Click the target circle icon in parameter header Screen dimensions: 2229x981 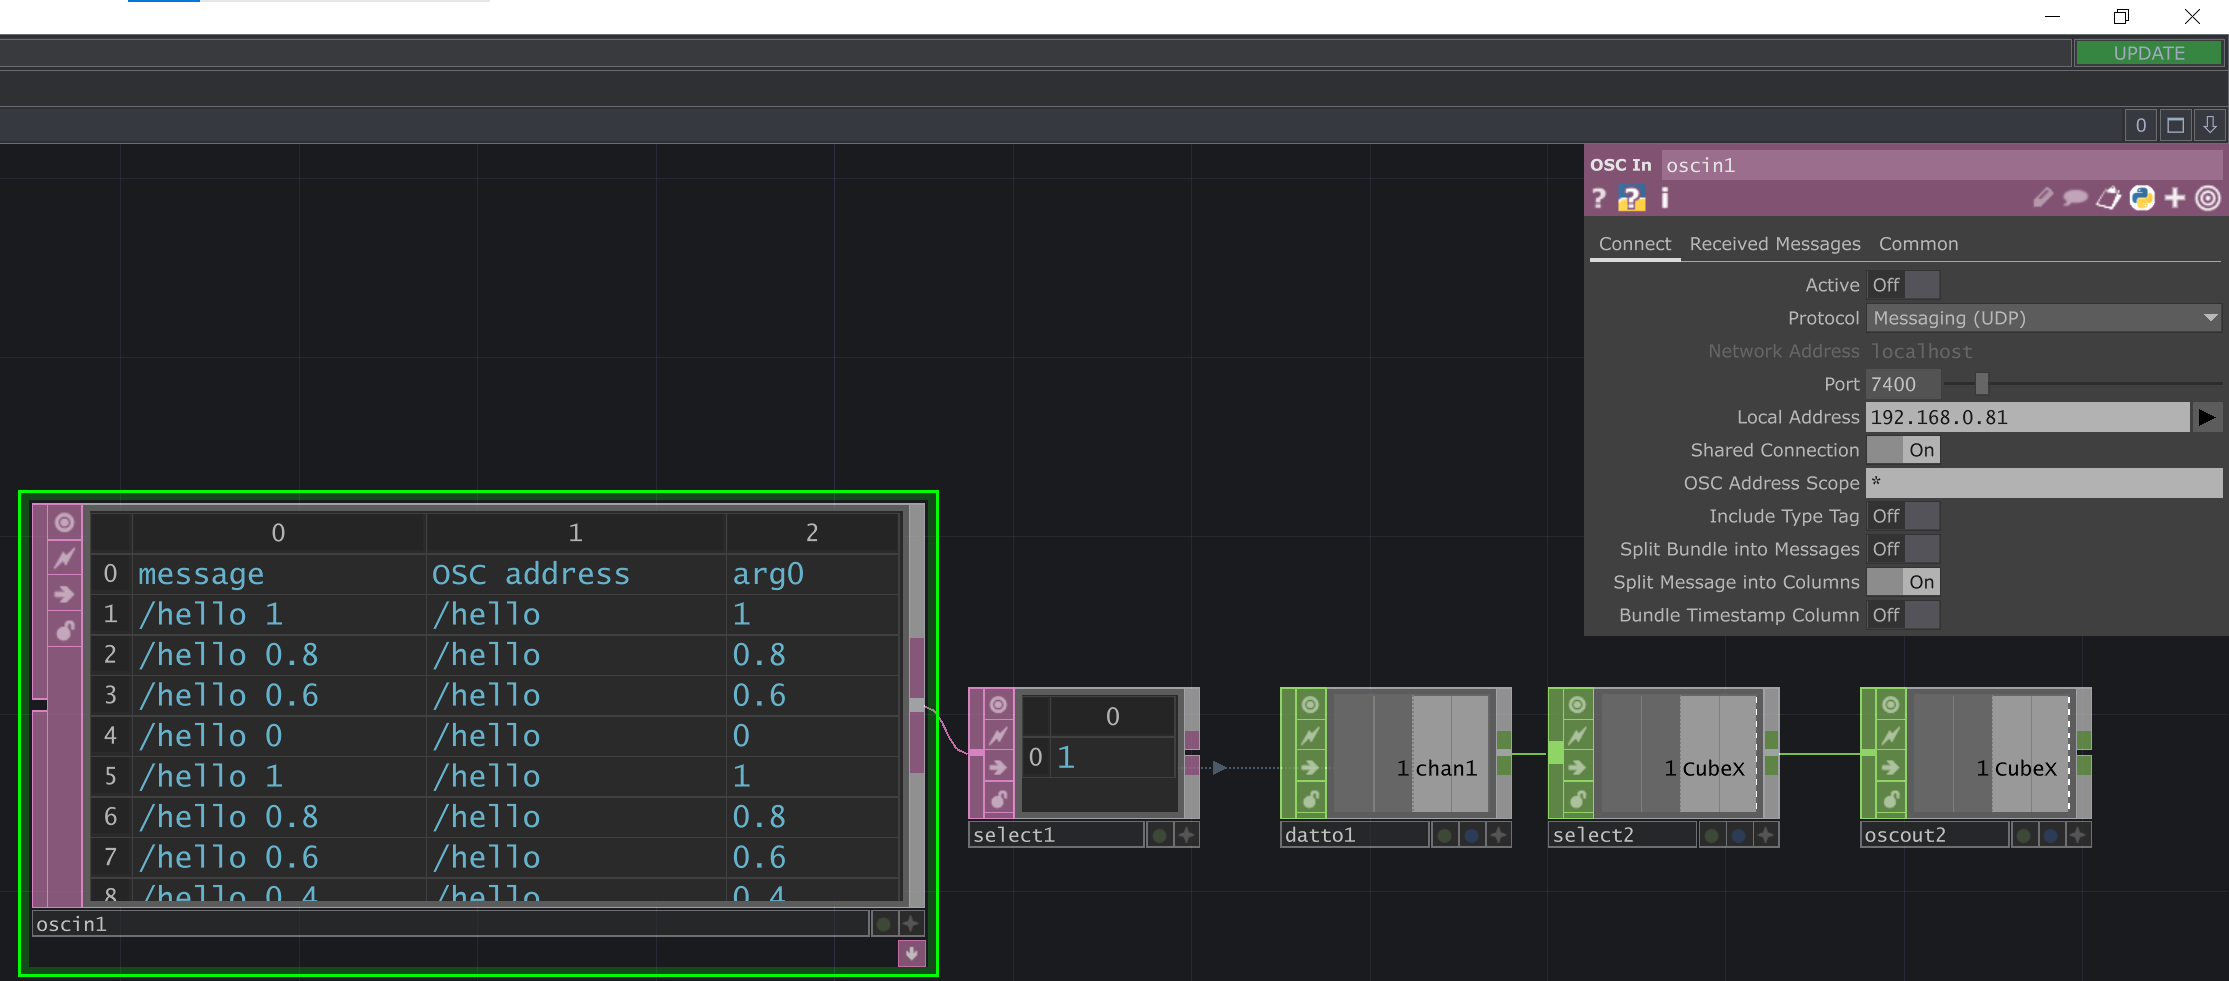click(2208, 198)
